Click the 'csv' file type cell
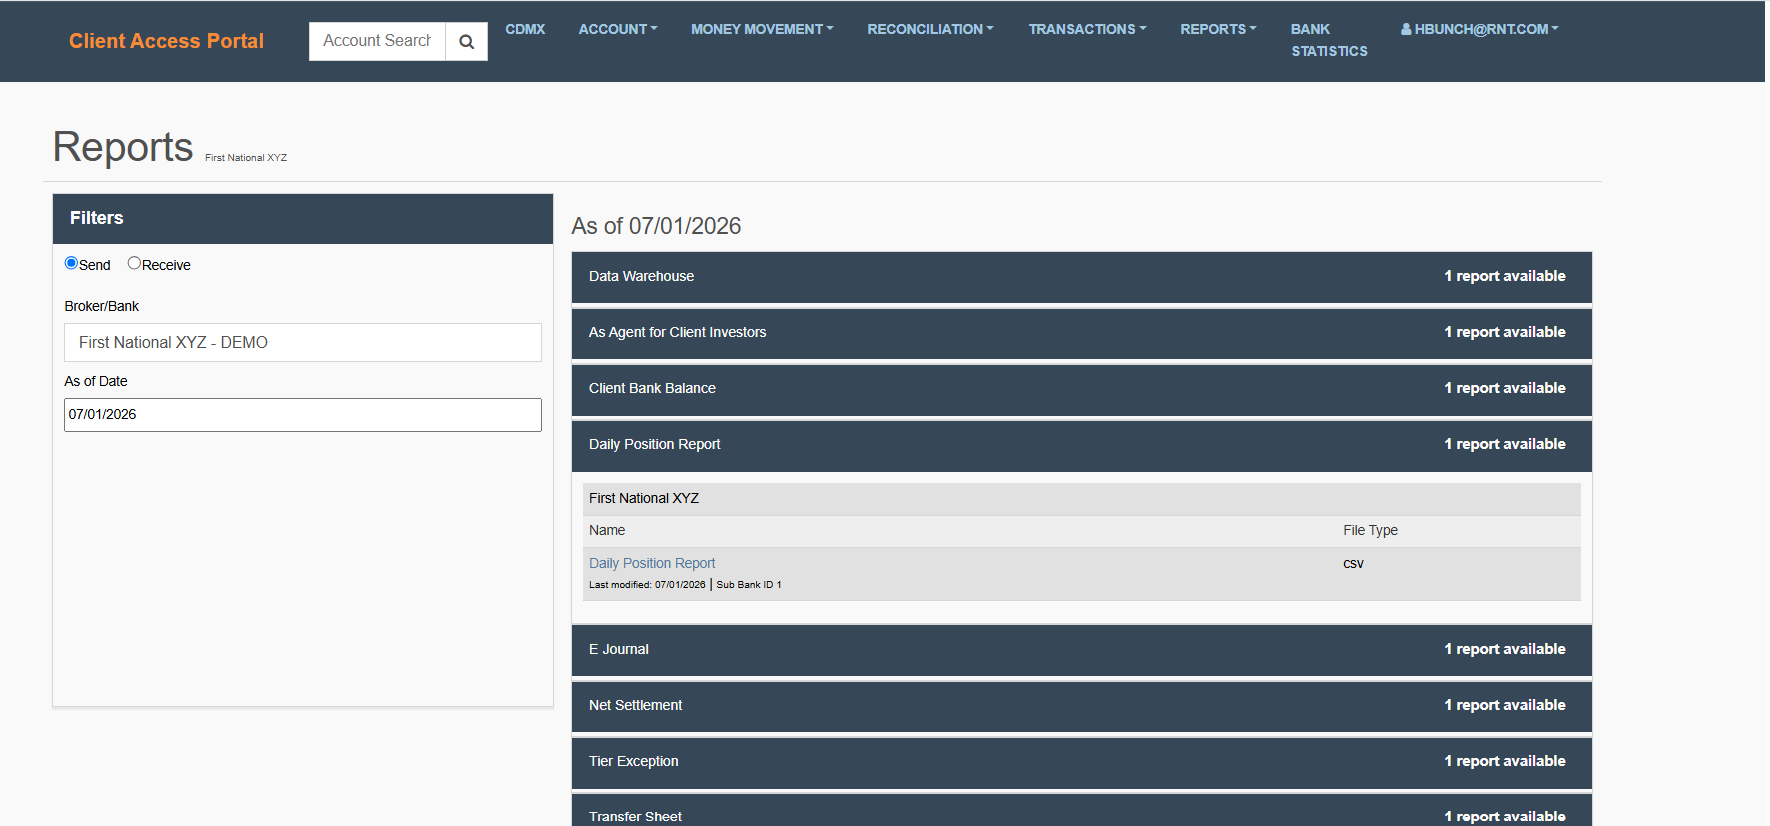Image resolution: width=1770 pixels, height=826 pixels. coord(1353,564)
